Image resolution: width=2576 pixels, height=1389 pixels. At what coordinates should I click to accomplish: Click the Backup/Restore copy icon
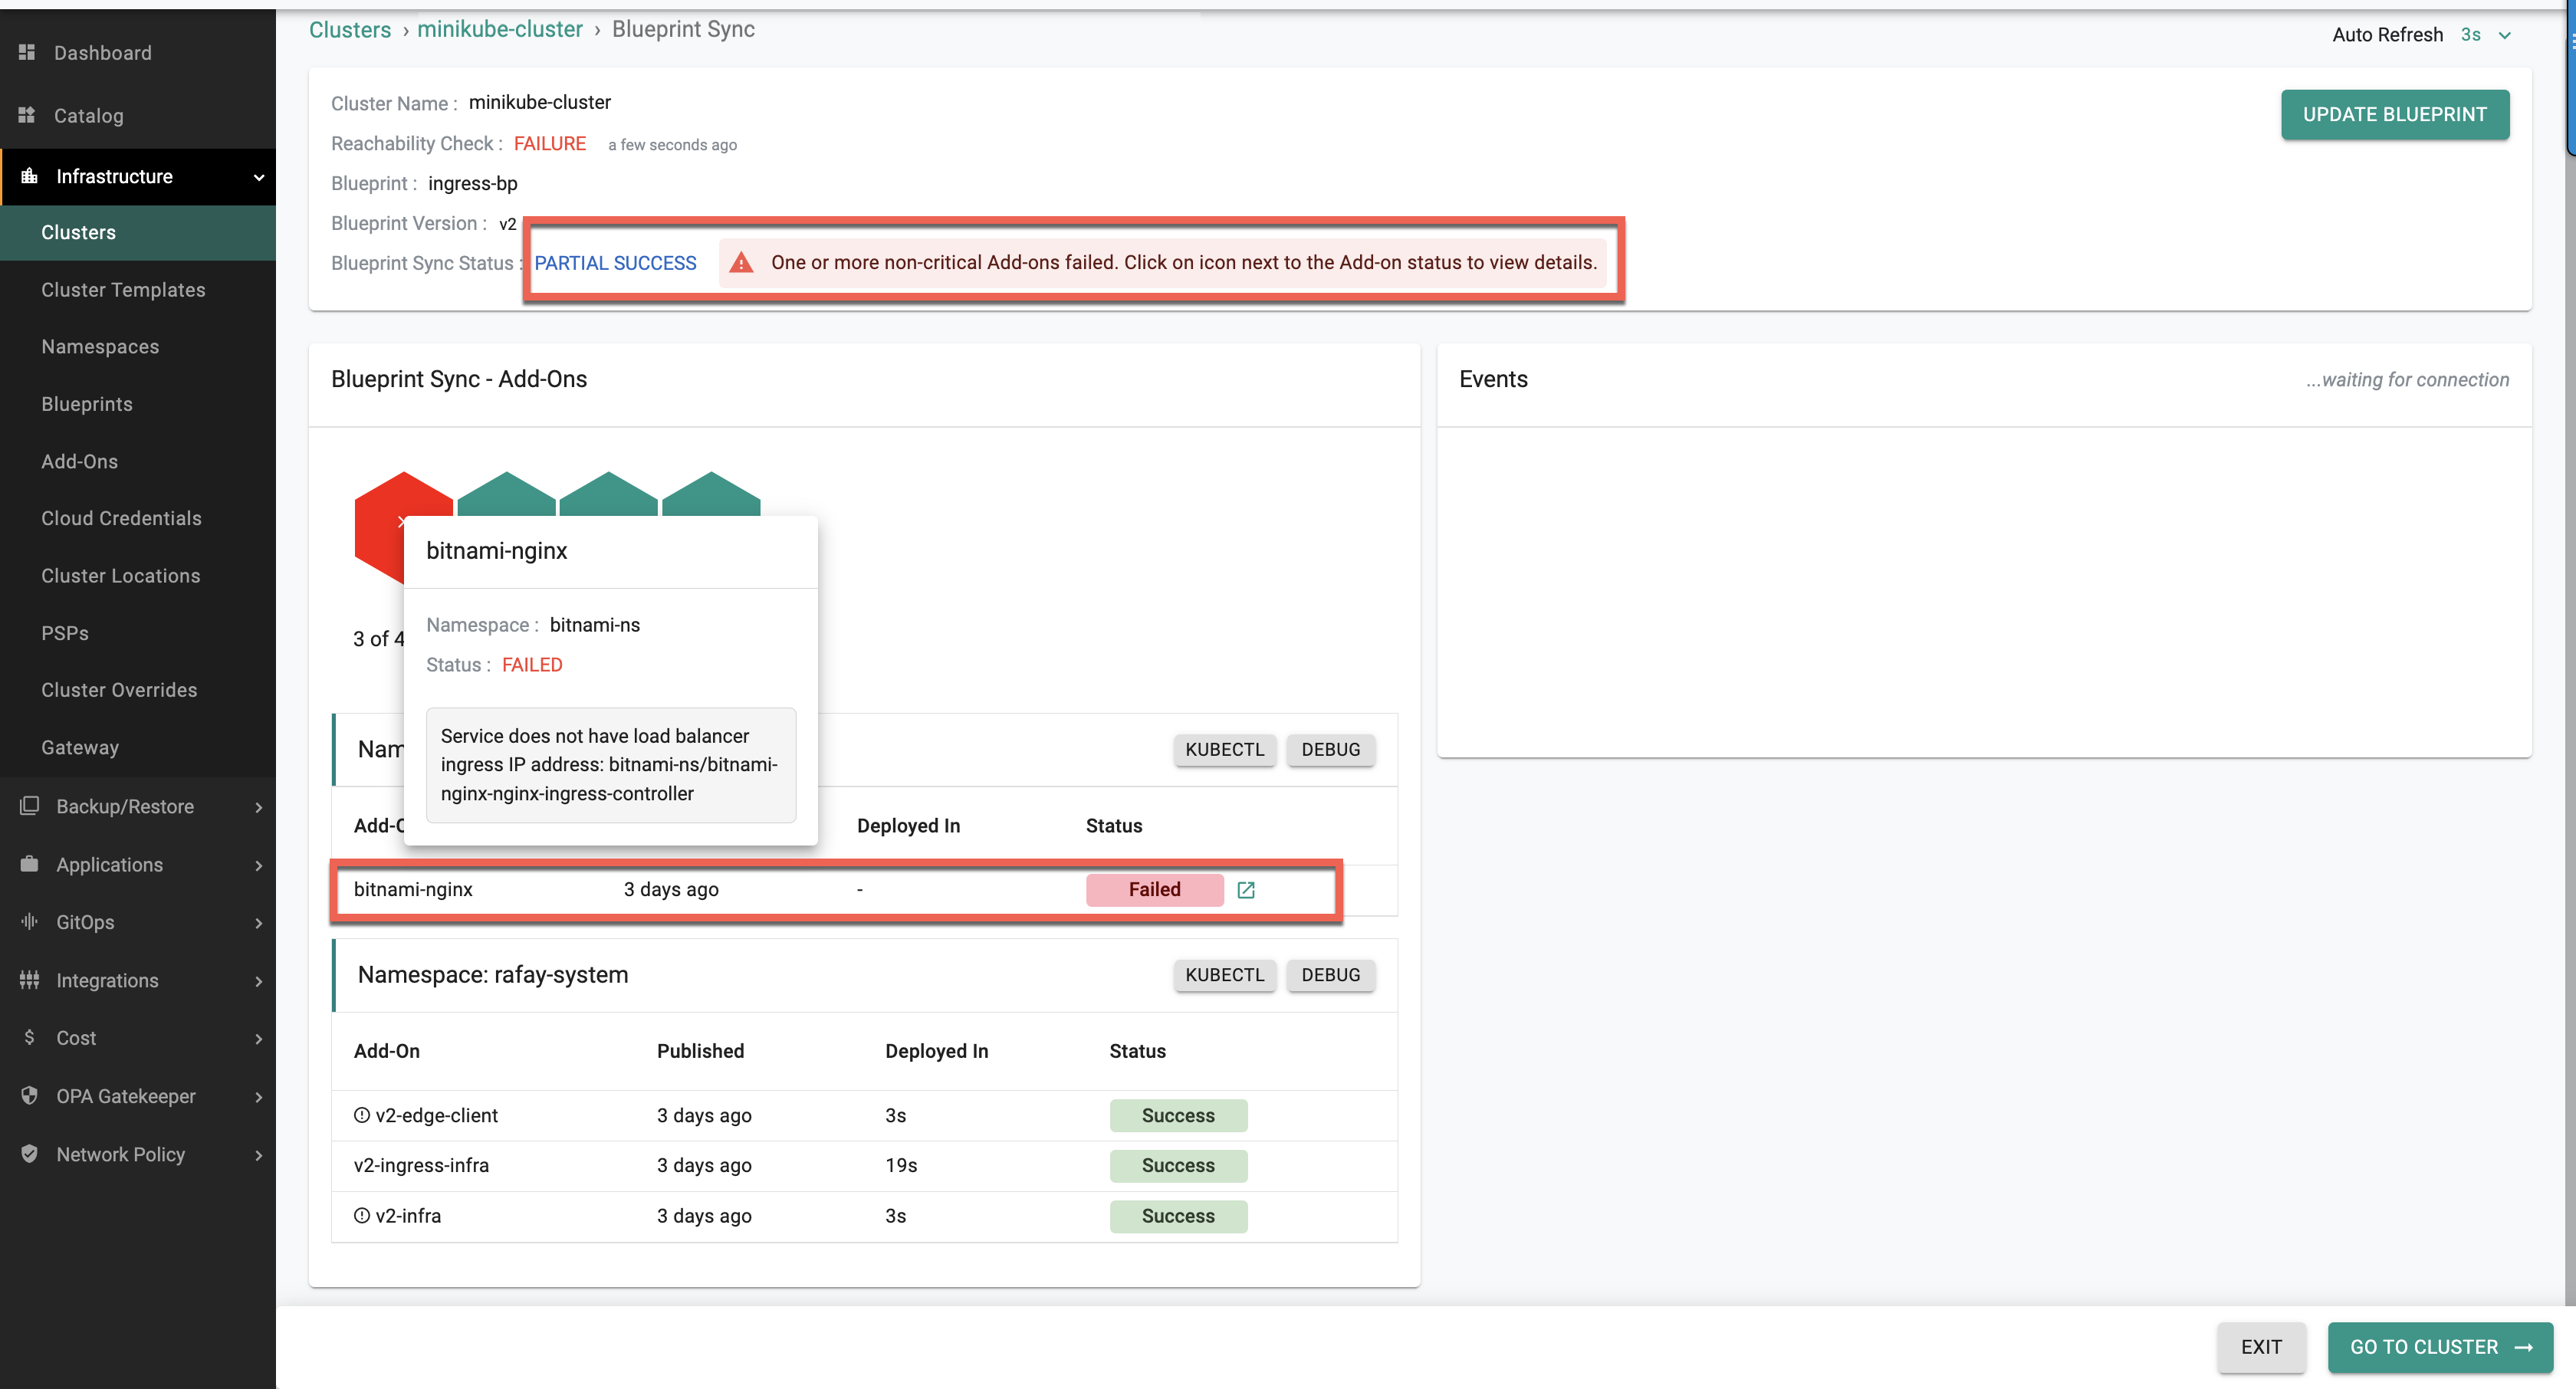pos(29,806)
